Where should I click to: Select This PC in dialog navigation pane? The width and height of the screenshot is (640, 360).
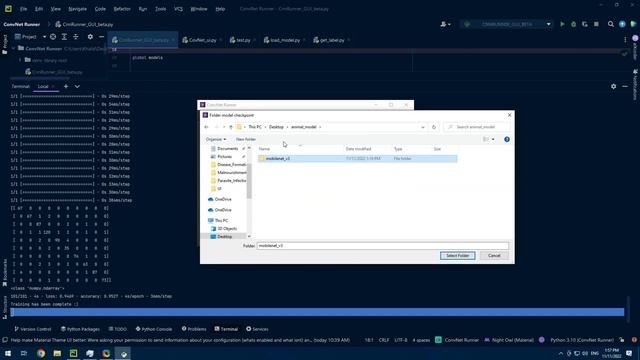click(222, 220)
